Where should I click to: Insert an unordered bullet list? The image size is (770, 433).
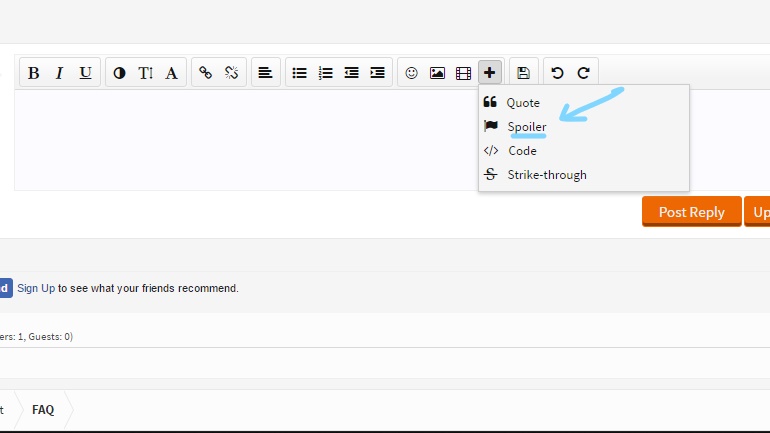coord(300,73)
